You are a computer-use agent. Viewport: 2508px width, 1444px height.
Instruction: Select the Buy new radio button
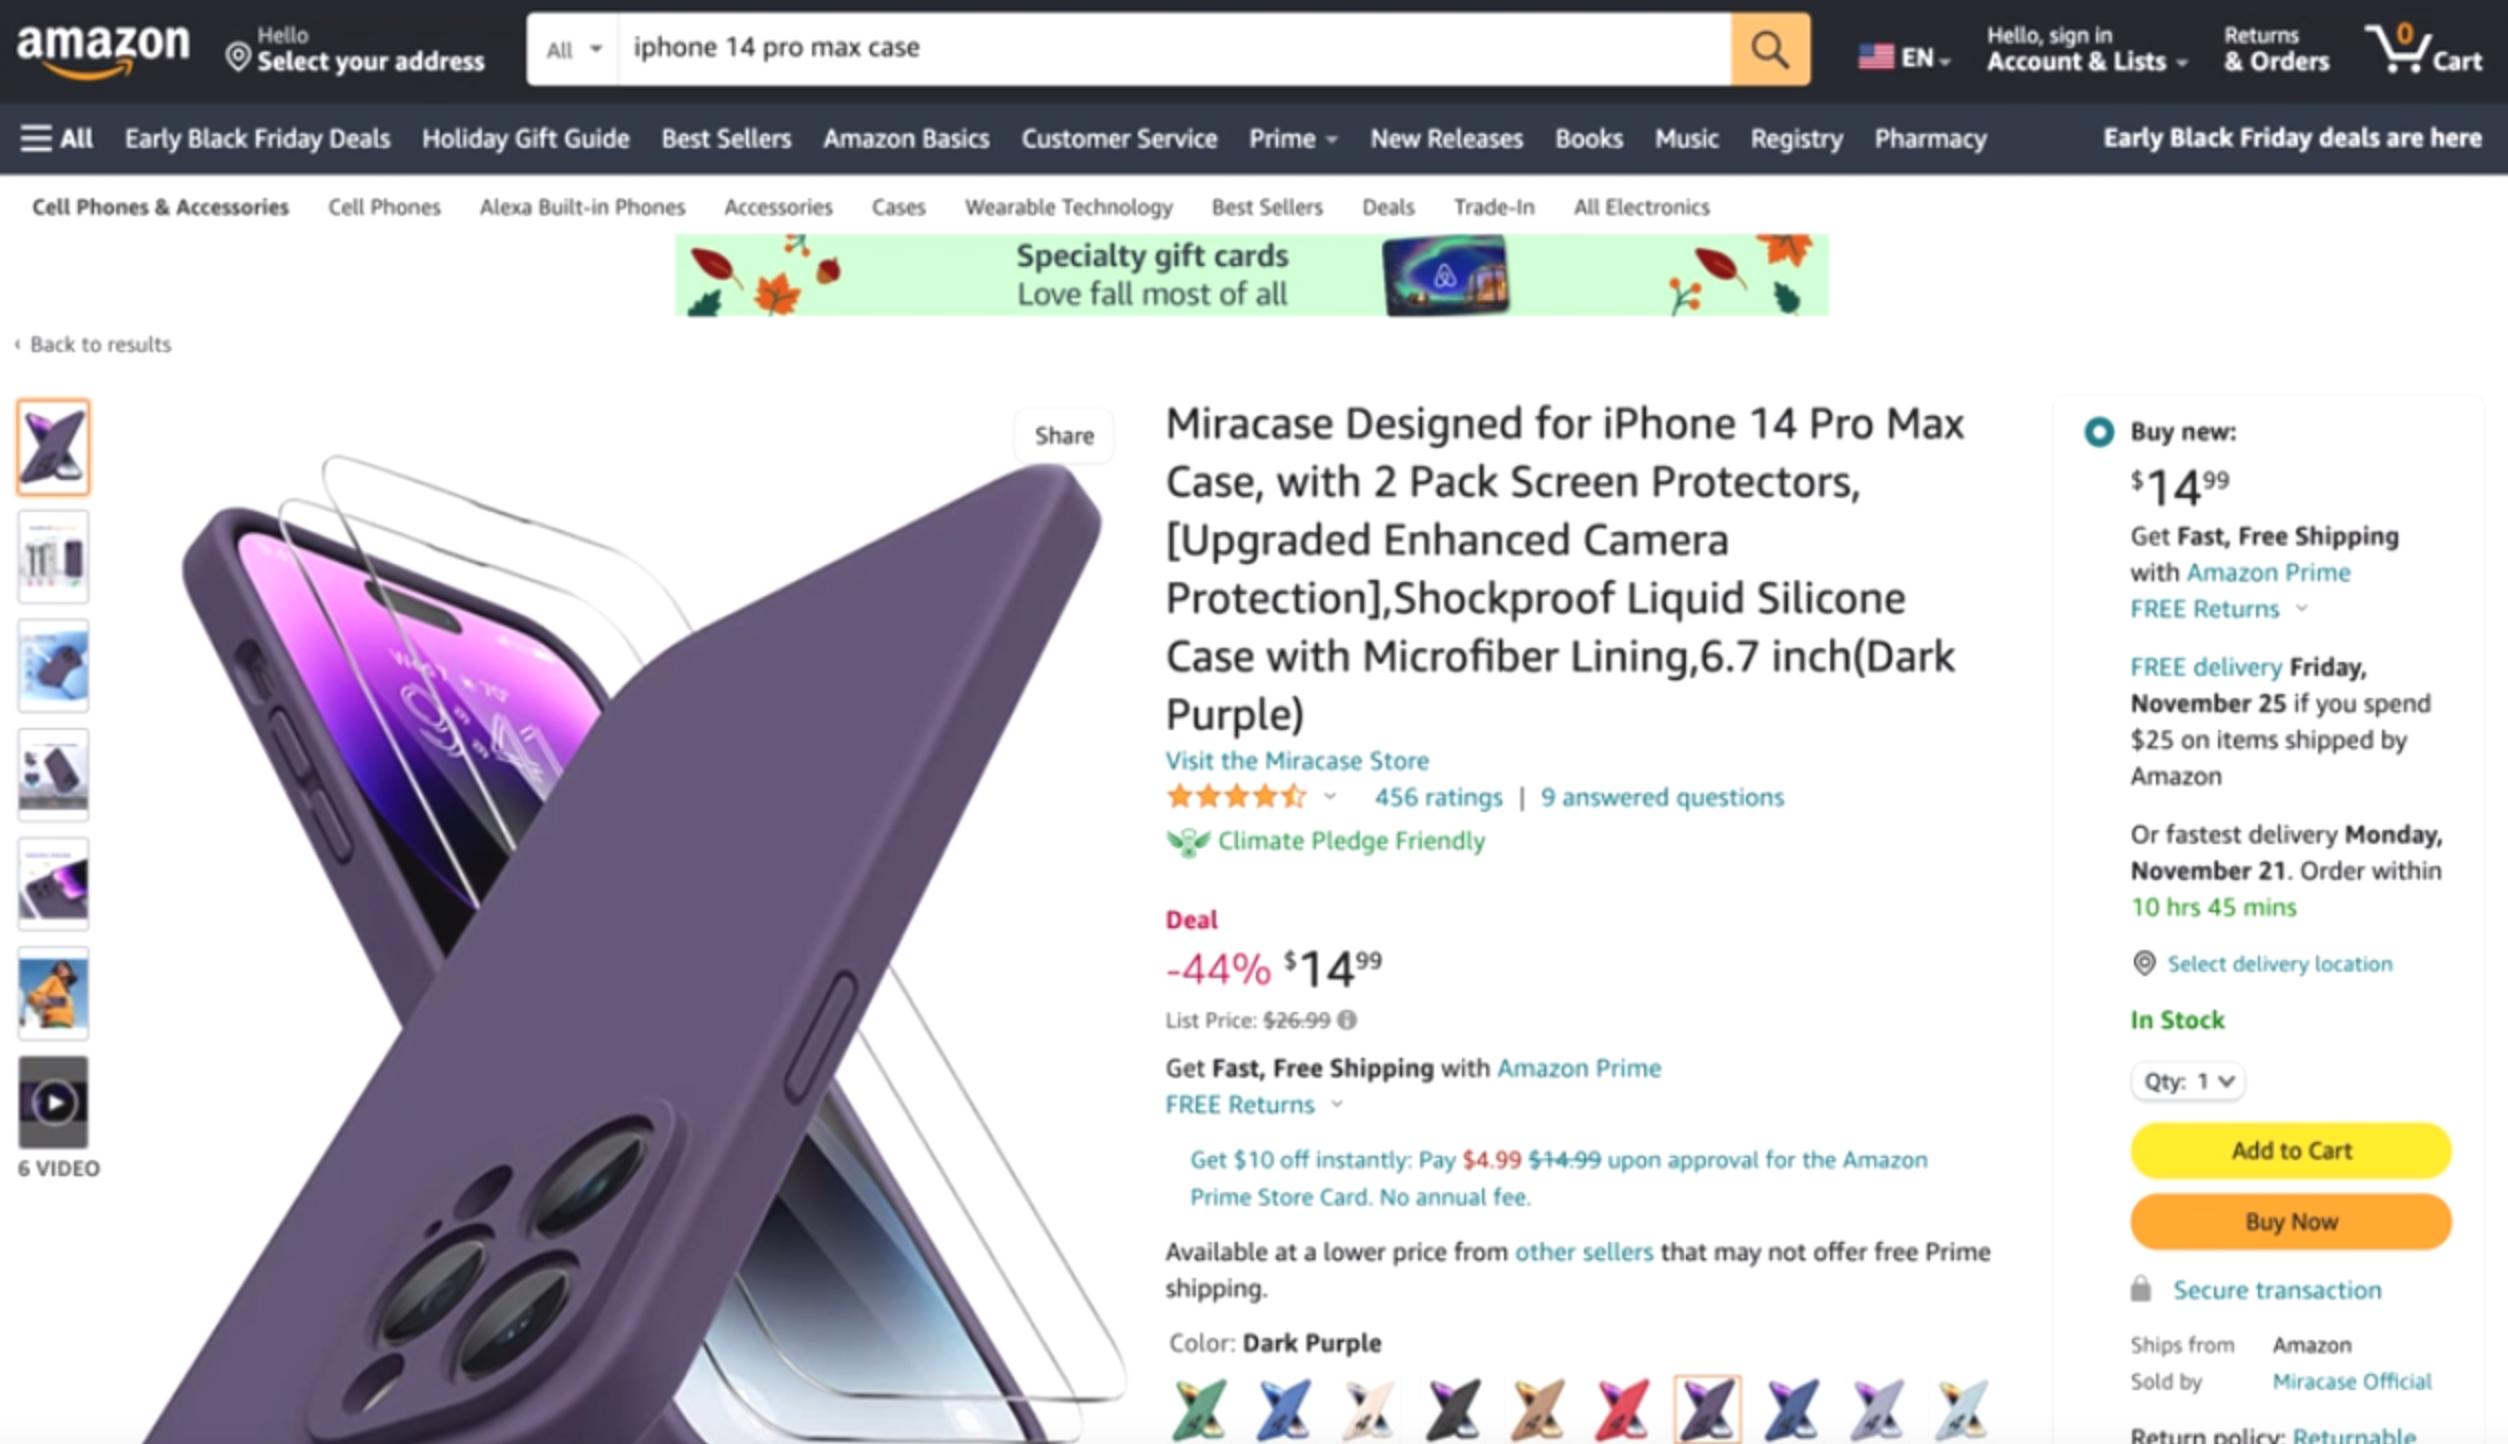[x=2098, y=432]
